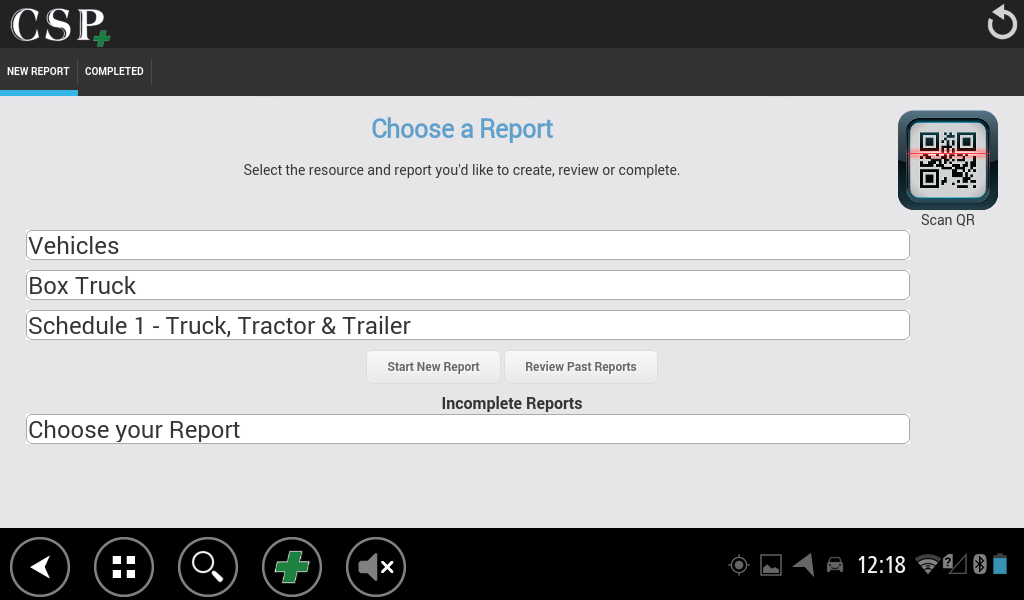Tap the SIM signal status icon
The width and height of the screenshot is (1024, 600).
[955, 564]
